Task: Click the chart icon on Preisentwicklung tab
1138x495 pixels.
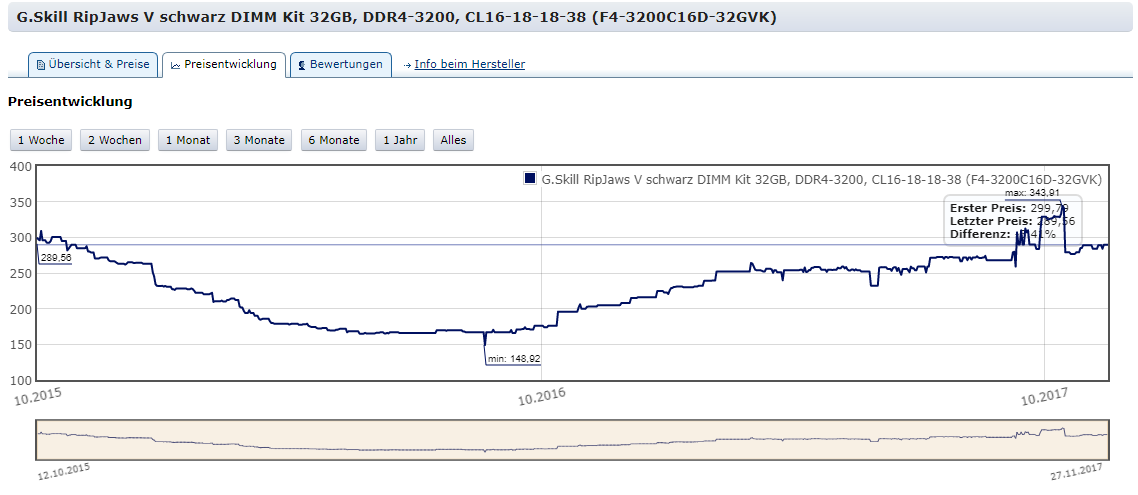Action: [175, 65]
